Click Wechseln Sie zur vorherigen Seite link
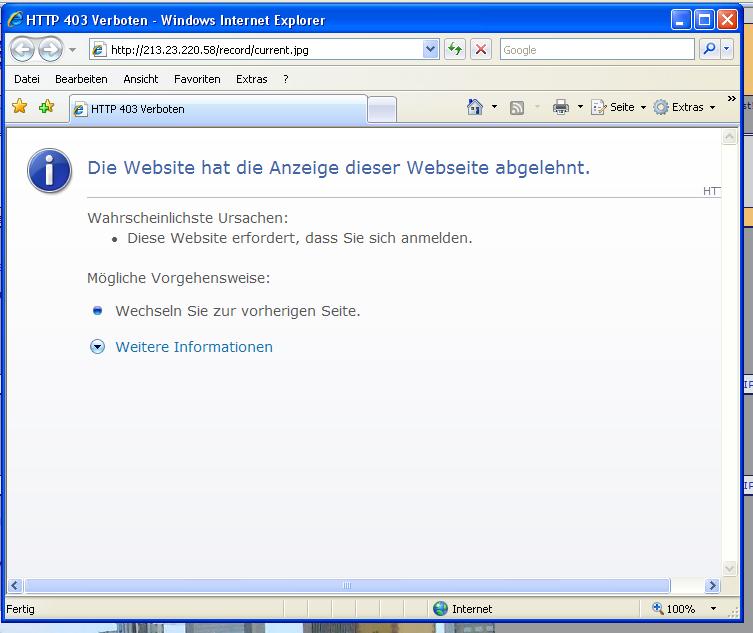 (237, 311)
